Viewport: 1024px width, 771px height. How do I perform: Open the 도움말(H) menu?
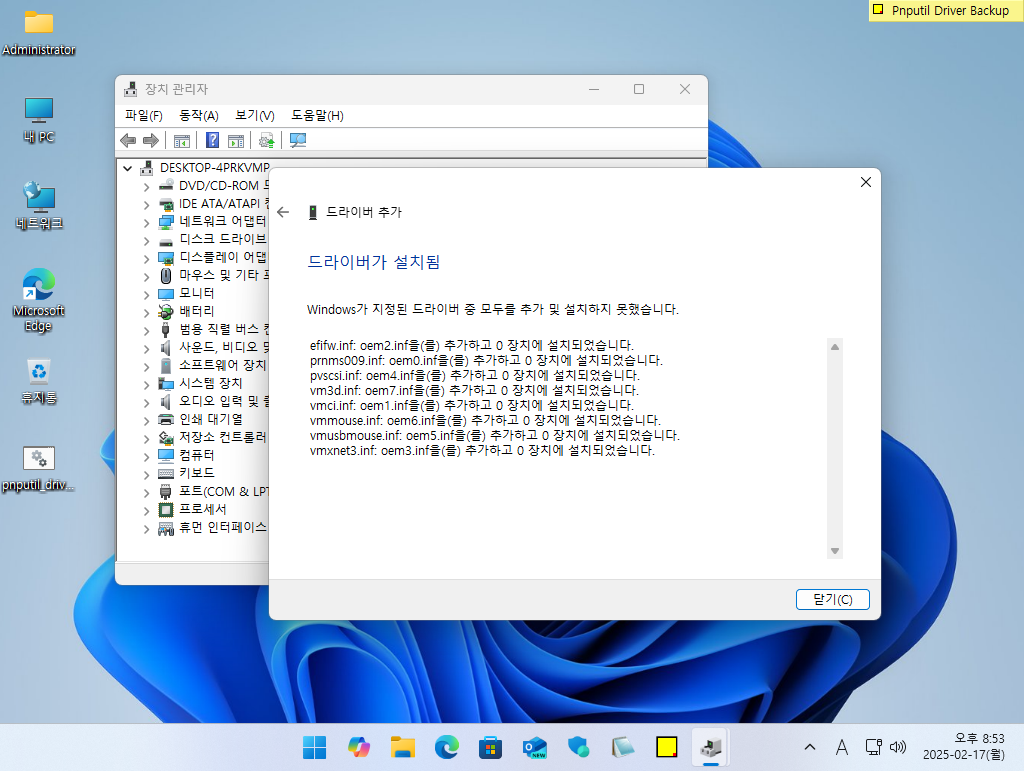(x=317, y=116)
